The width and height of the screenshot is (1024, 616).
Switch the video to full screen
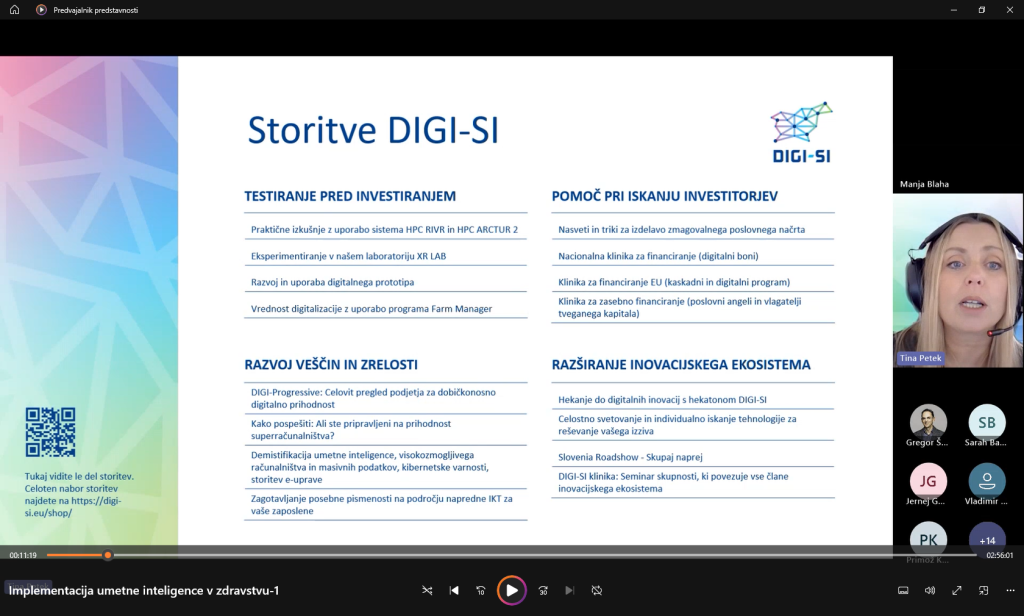point(957,591)
